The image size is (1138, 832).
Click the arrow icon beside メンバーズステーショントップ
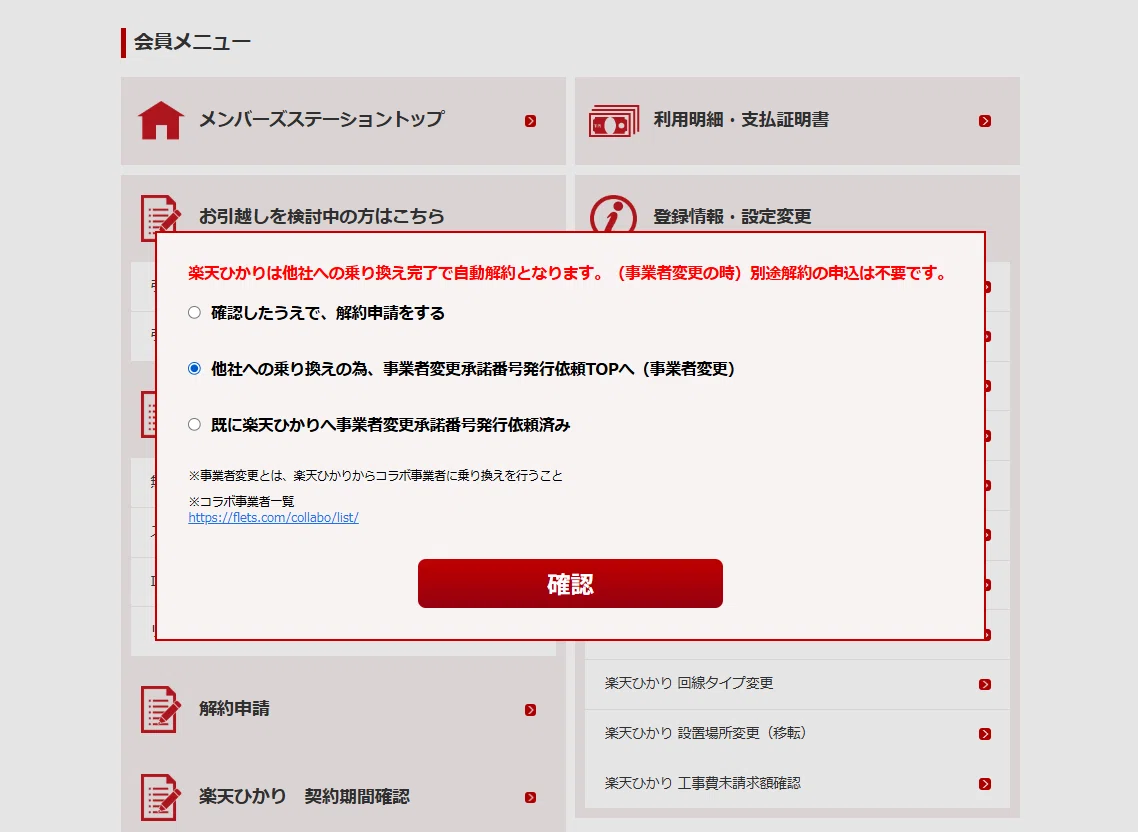(x=531, y=121)
